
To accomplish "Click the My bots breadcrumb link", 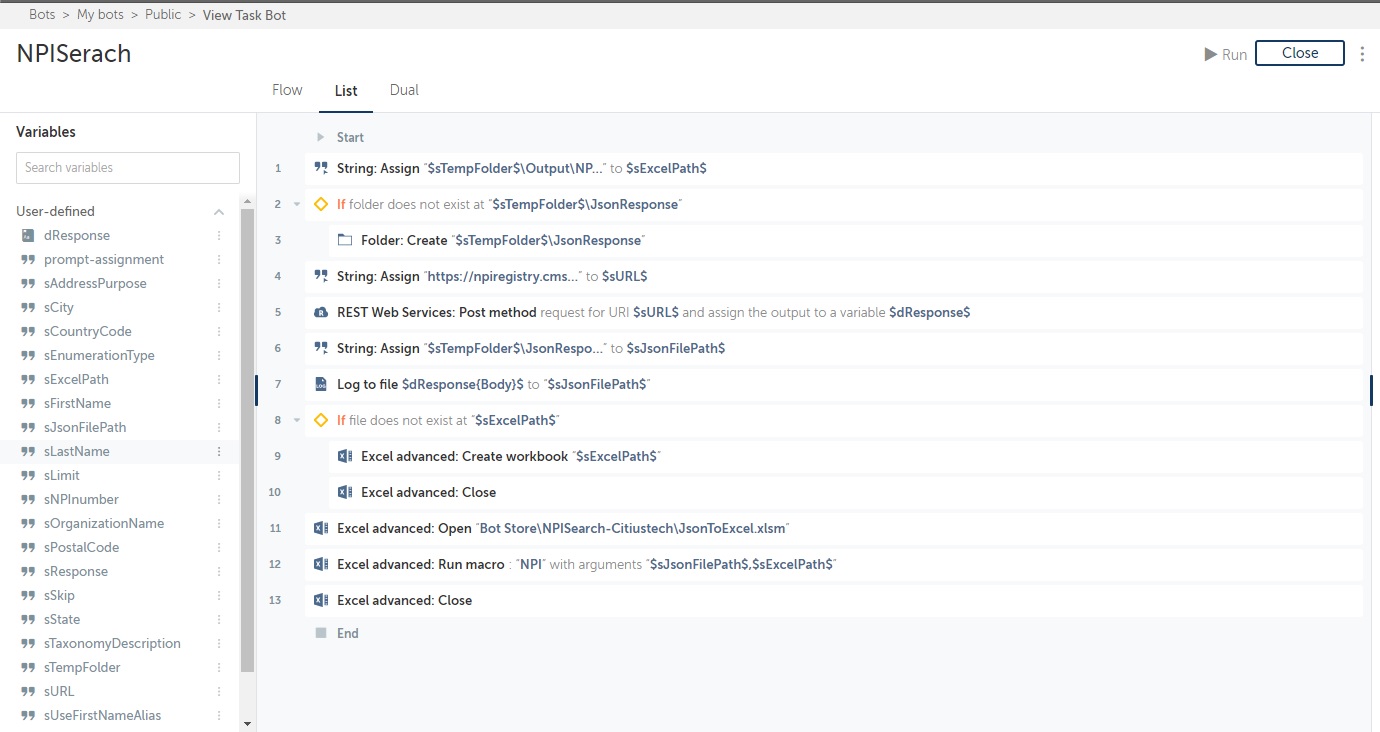I will click(x=100, y=15).
